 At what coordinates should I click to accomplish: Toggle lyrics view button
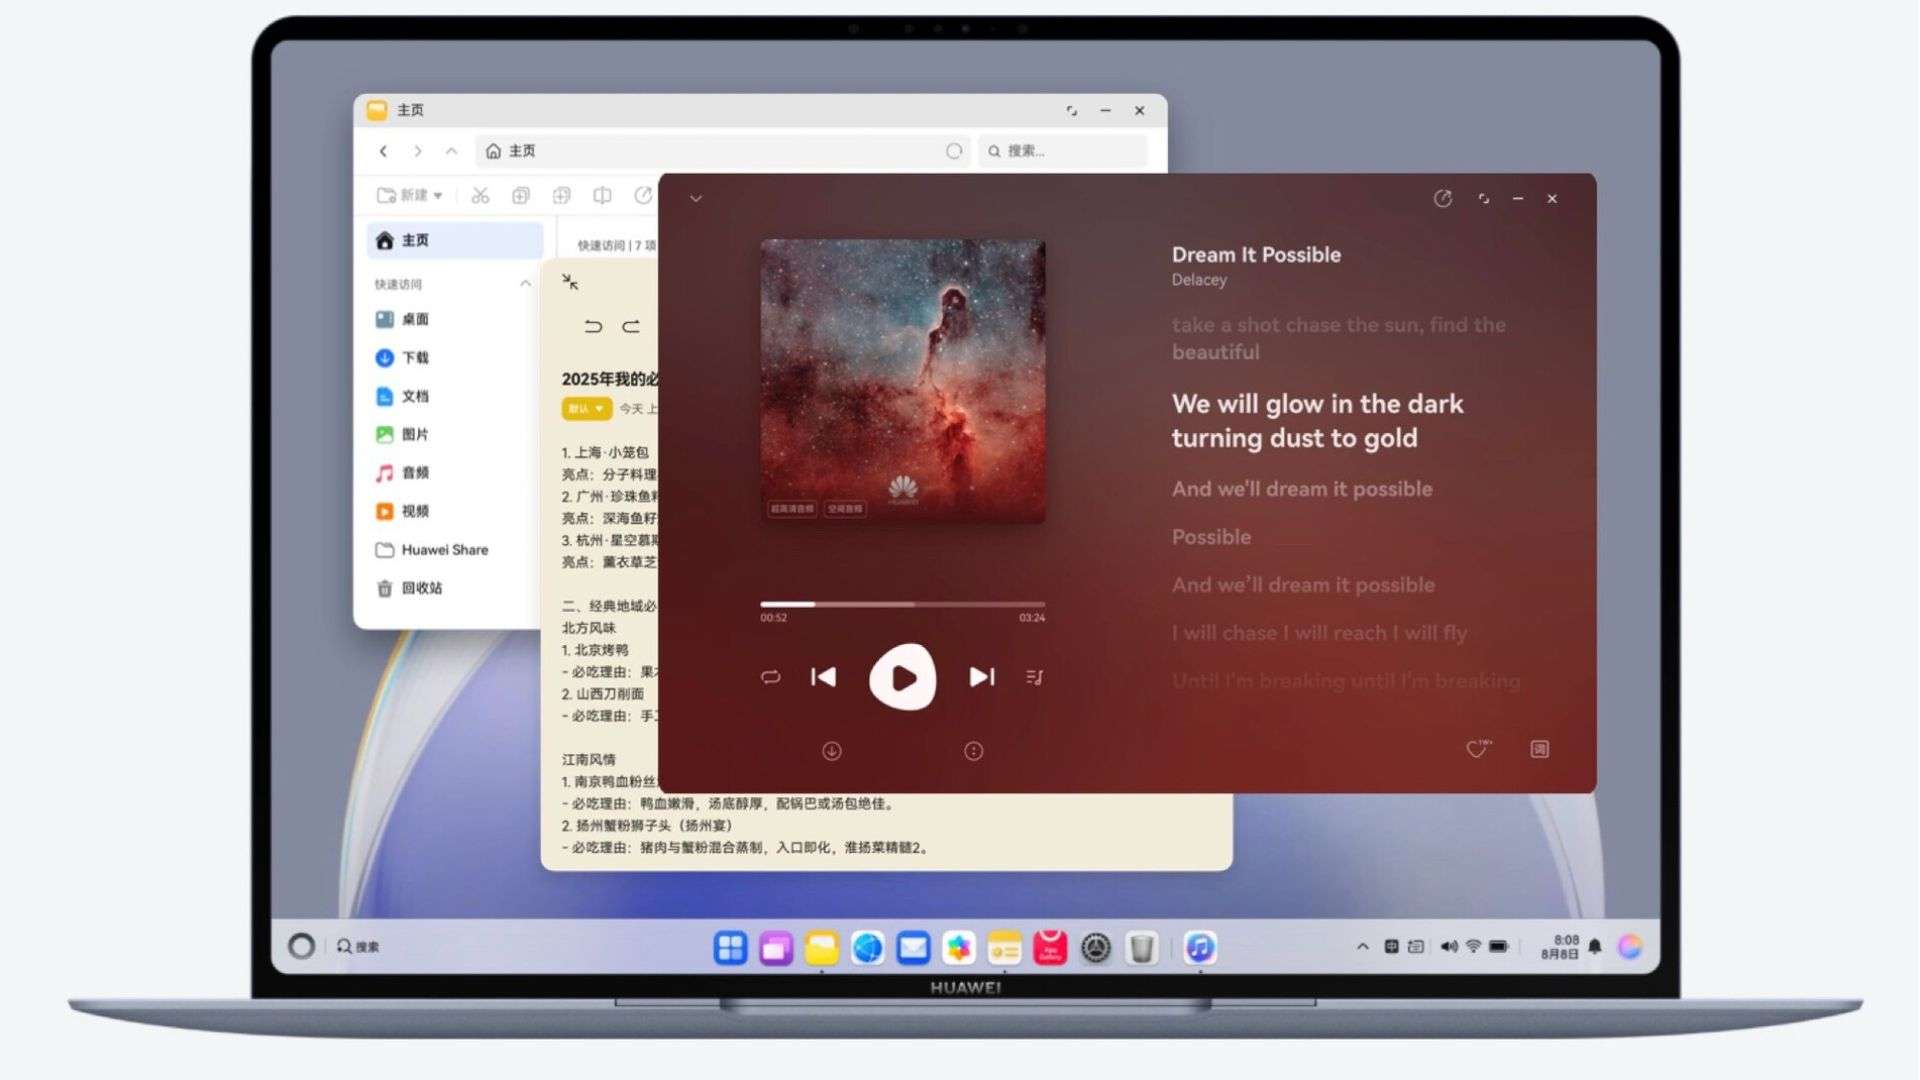(1539, 749)
